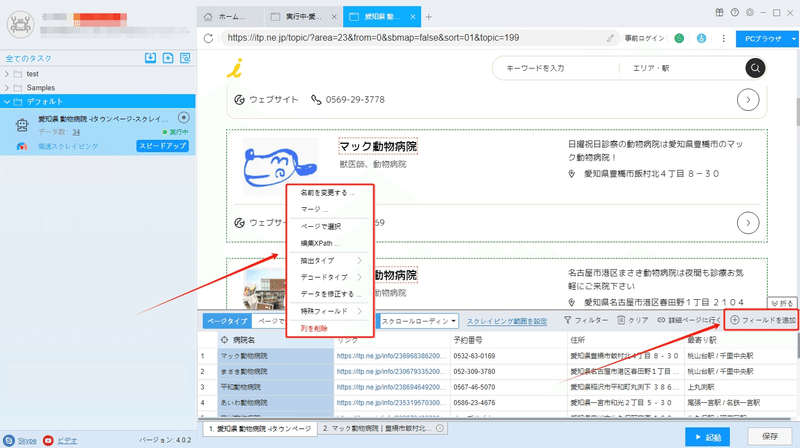
Task: Click into the エリア・駅 field
Action: click(x=681, y=68)
